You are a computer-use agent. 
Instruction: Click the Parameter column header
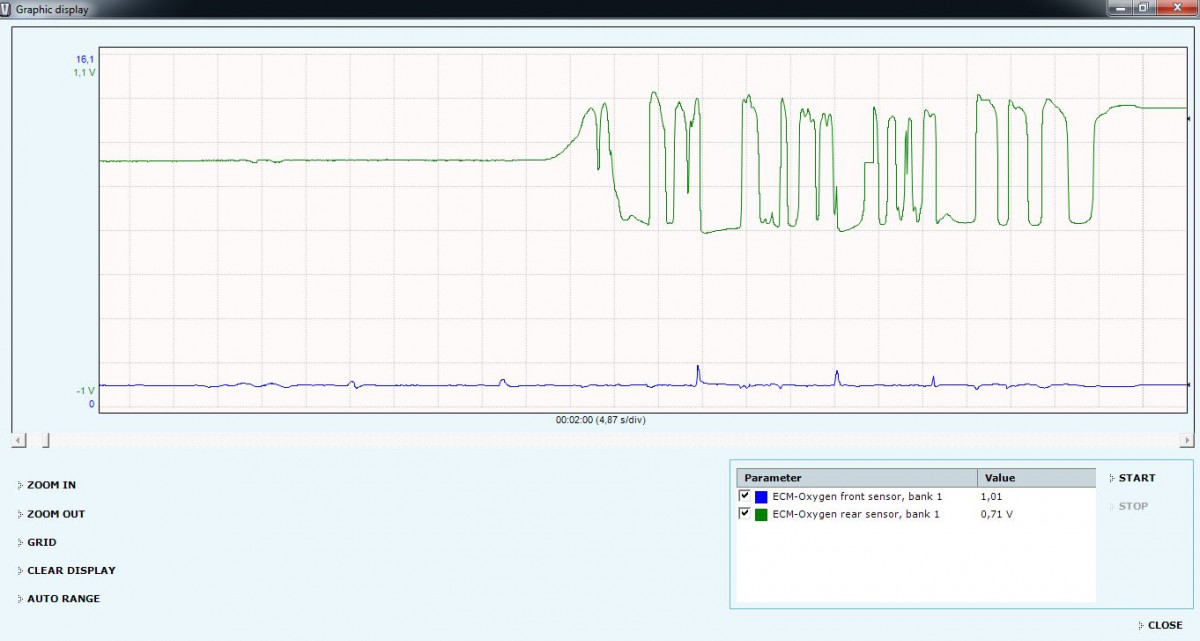[x=856, y=478]
